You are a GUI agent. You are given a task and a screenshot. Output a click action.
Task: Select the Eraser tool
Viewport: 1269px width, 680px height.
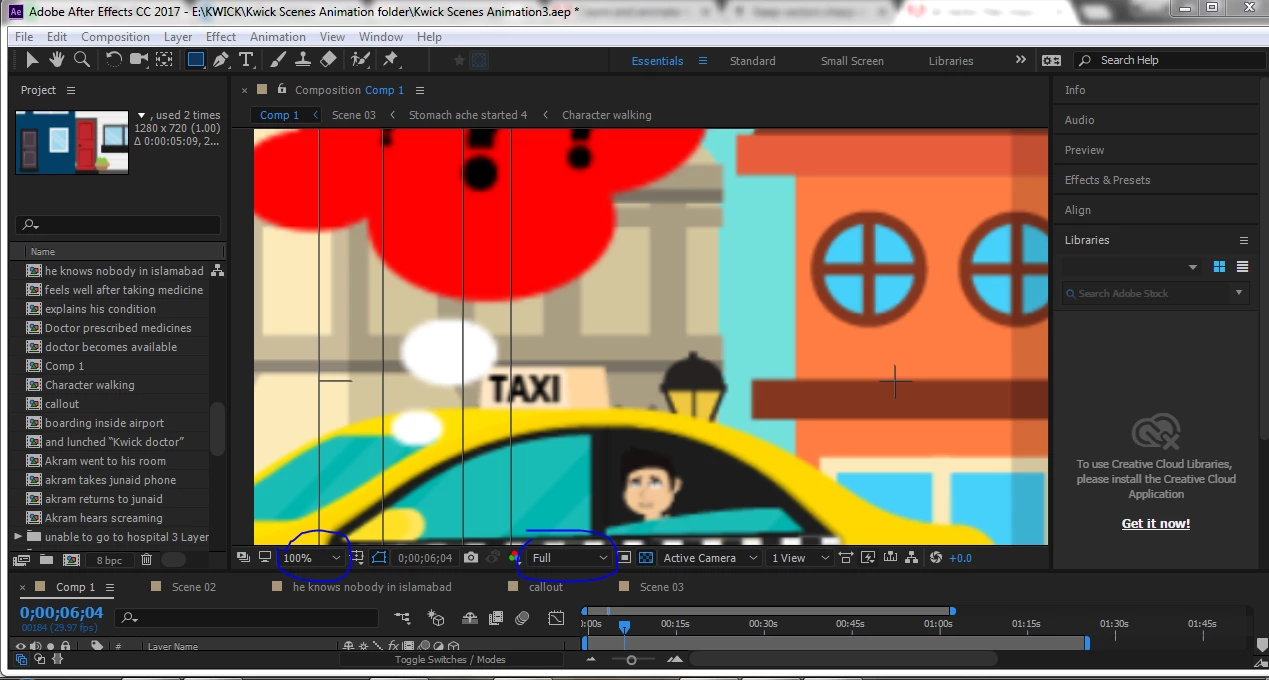tap(329, 60)
